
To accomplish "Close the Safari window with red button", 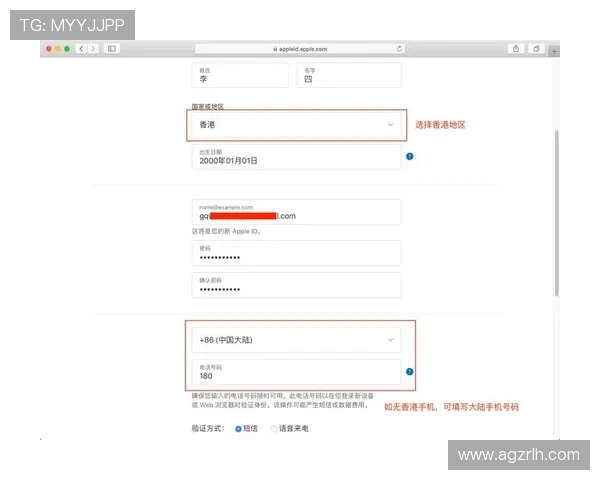I will (x=49, y=49).
